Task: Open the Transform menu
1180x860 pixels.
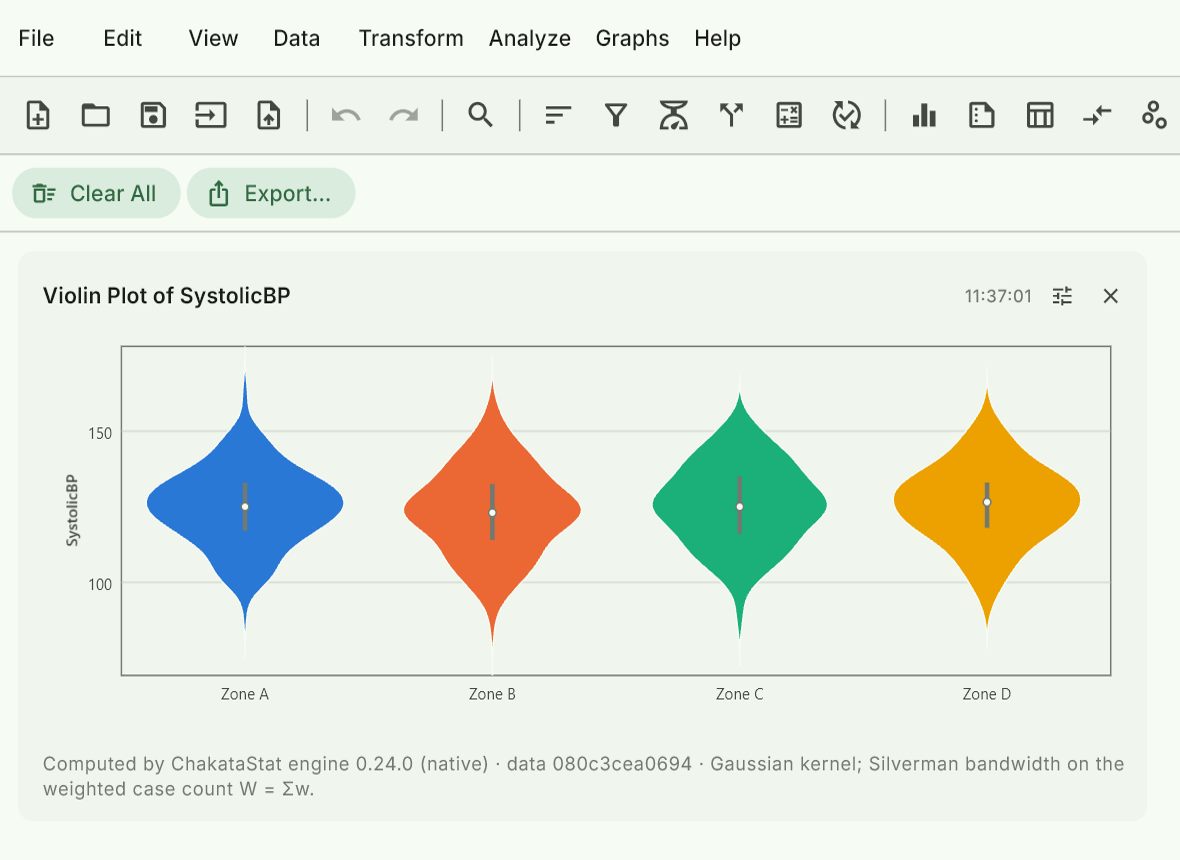Action: [x=411, y=38]
